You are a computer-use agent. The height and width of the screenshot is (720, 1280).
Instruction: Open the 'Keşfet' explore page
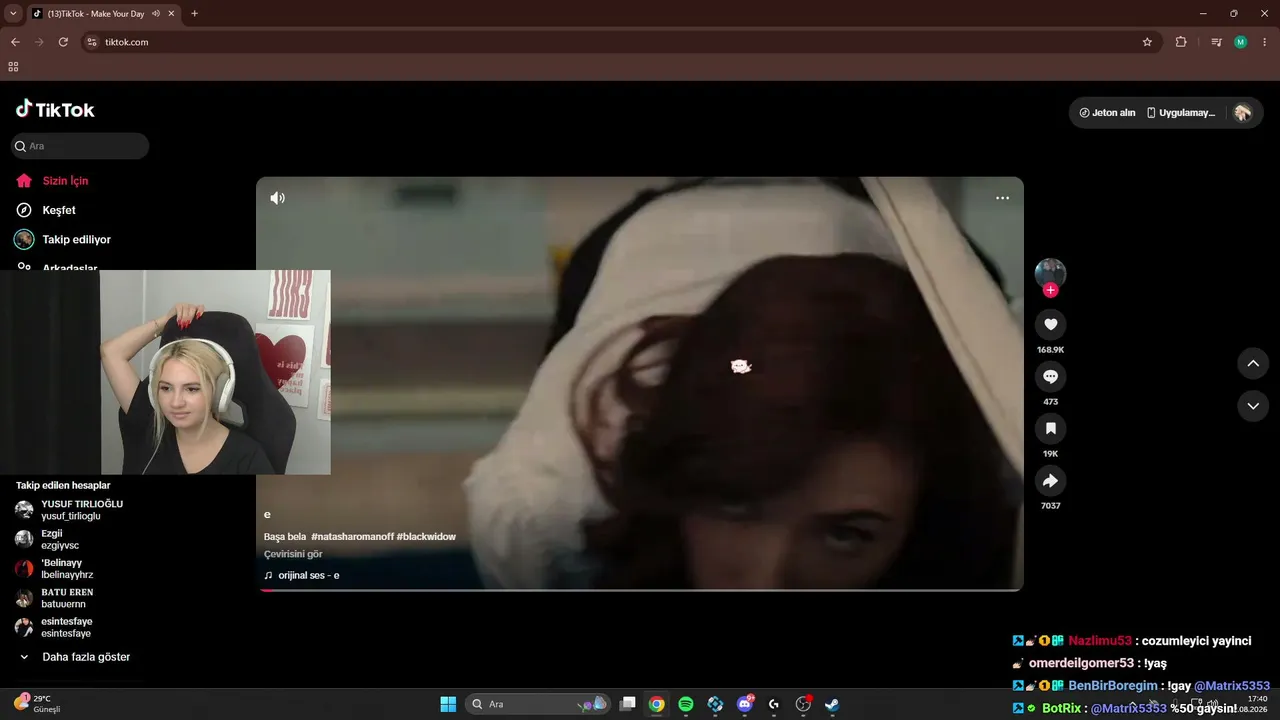click(x=59, y=210)
